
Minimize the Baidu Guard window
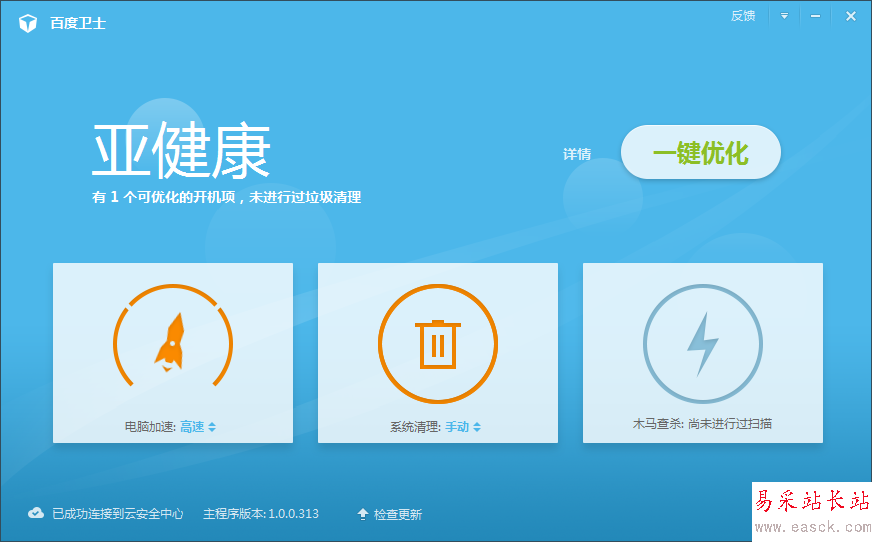coord(815,16)
